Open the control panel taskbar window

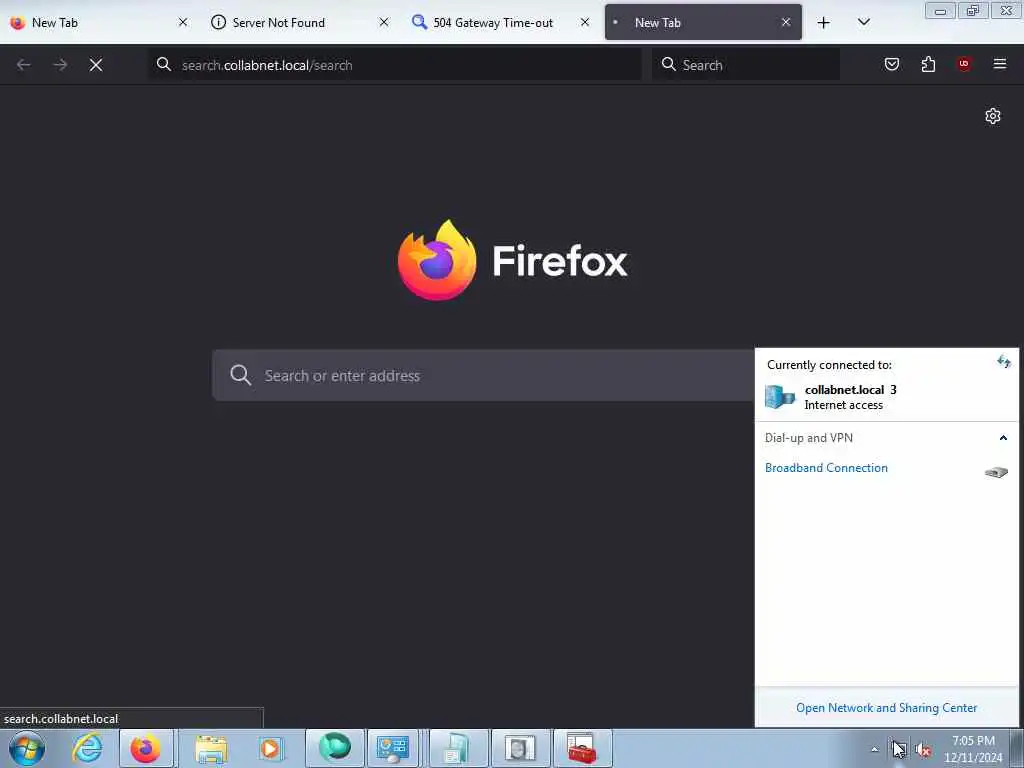(392, 748)
